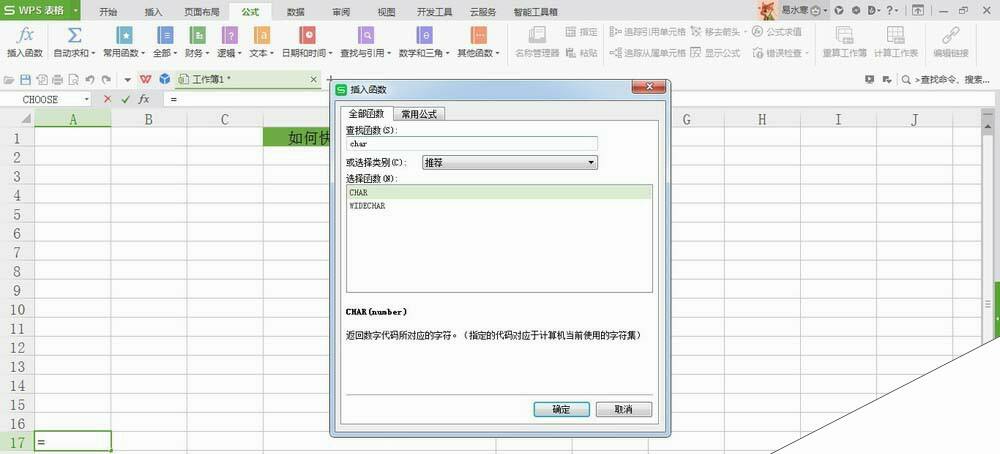The width and height of the screenshot is (1000, 454).
Task: Open the quick access toolbar customize arrow
Action: pyautogui.click(x=127, y=80)
